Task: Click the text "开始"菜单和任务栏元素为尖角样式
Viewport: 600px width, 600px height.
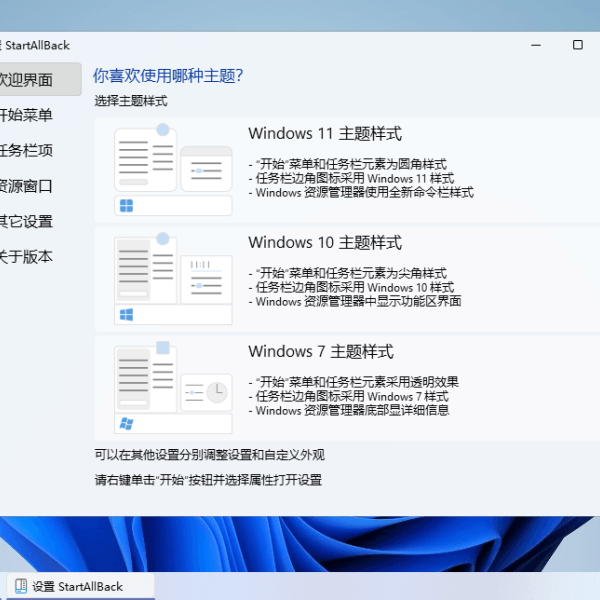Action: tap(351, 273)
